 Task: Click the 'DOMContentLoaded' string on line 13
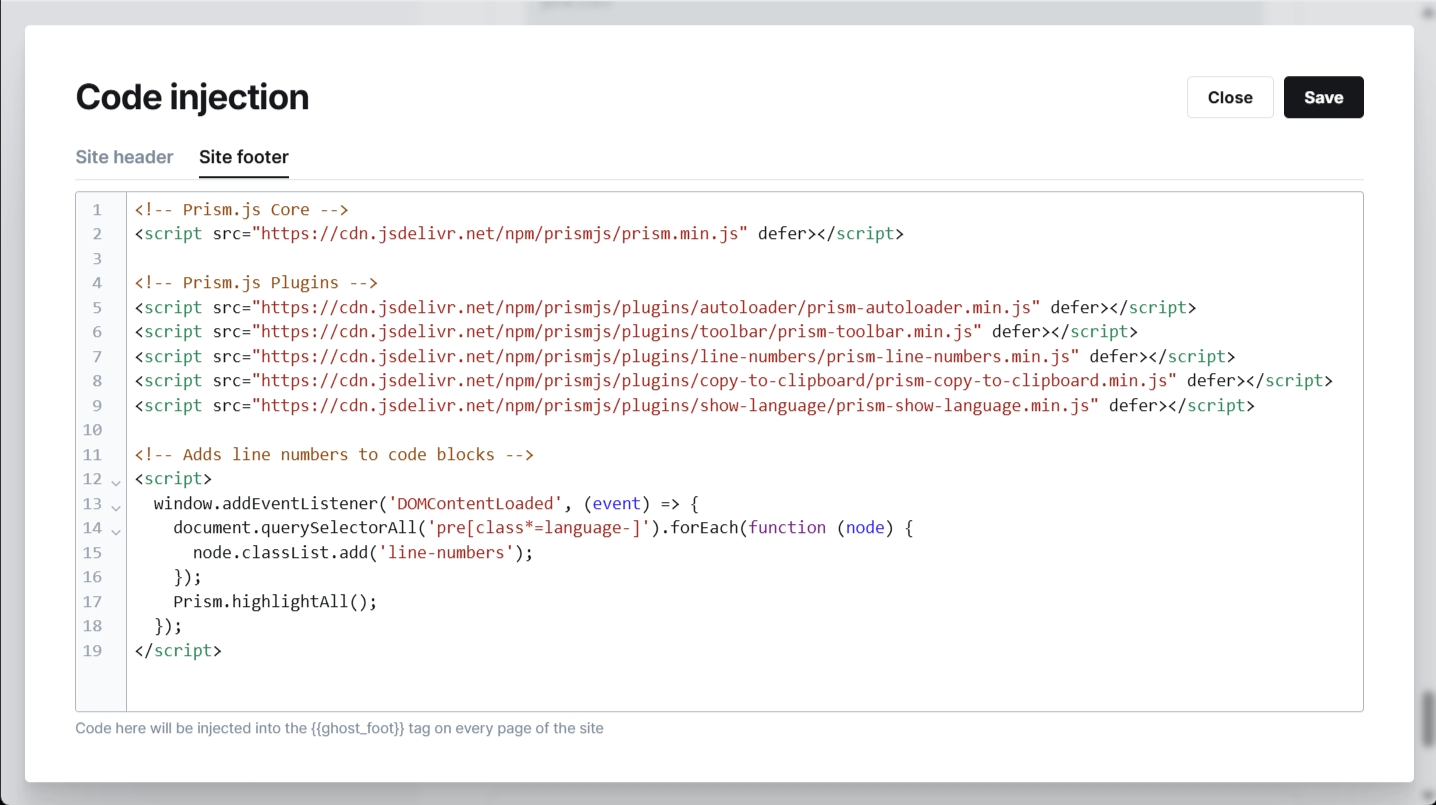(475, 503)
